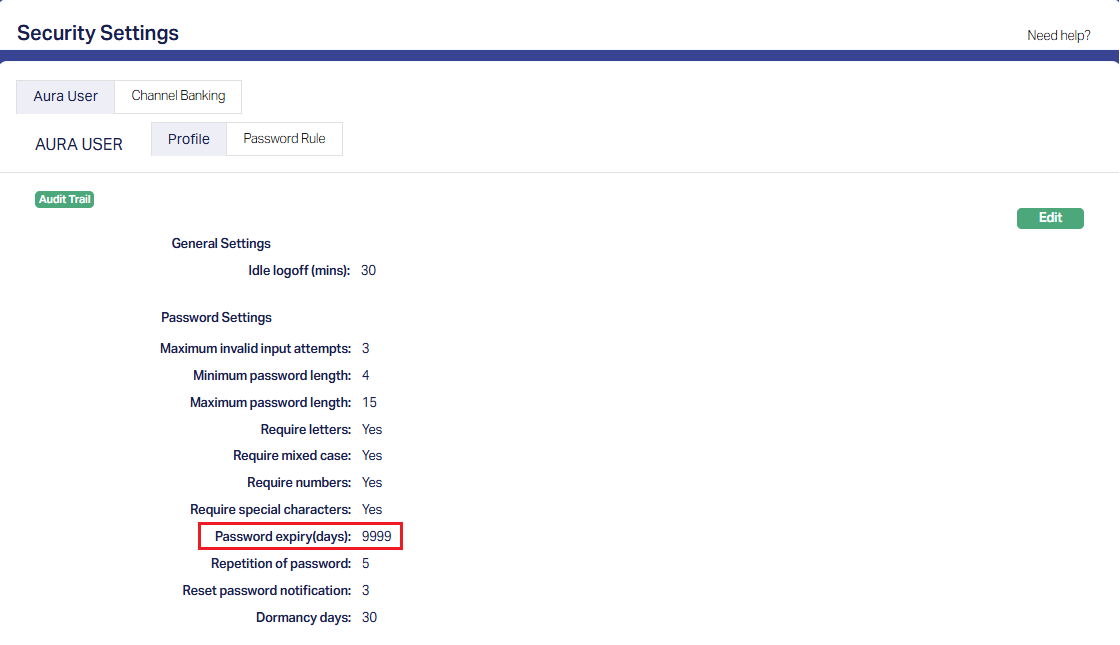Click the Password Settings section heading
The height and width of the screenshot is (645, 1120).
click(x=216, y=318)
